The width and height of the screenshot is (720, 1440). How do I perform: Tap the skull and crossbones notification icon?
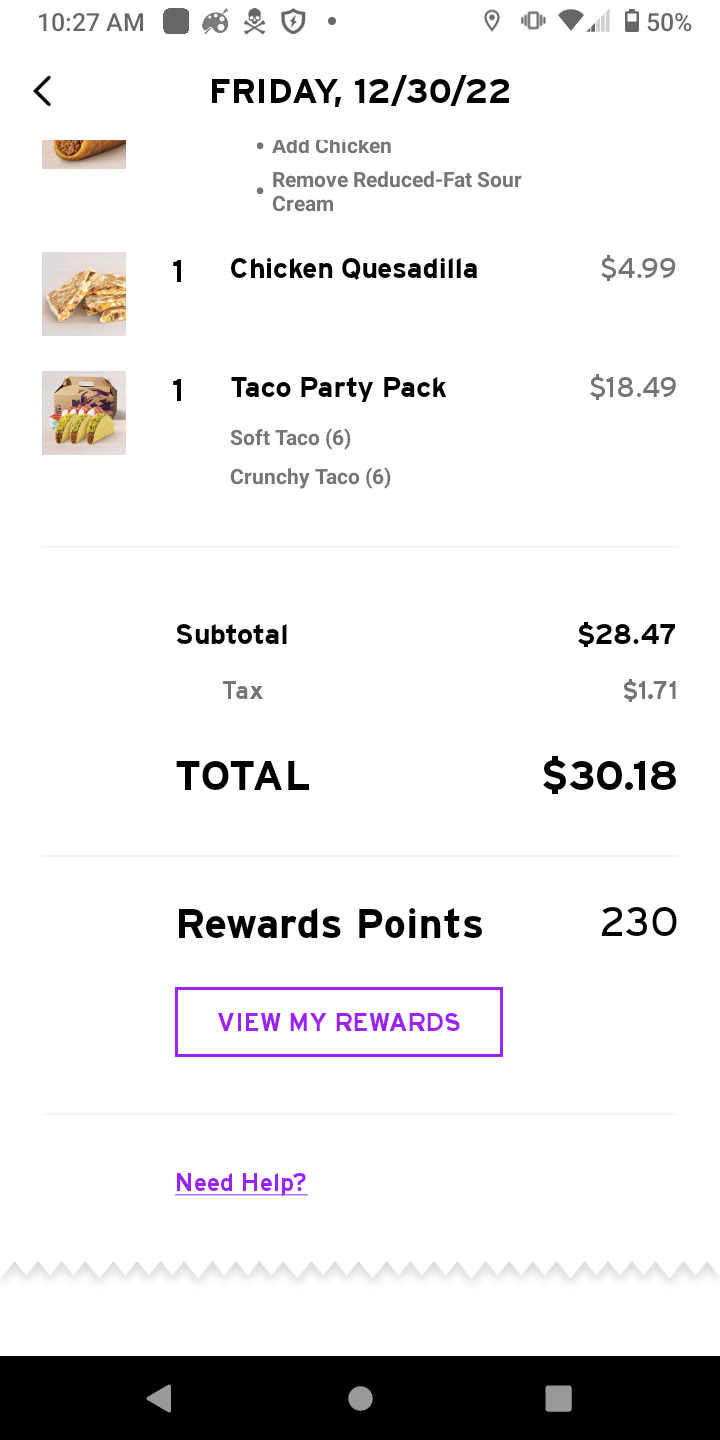pos(255,22)
